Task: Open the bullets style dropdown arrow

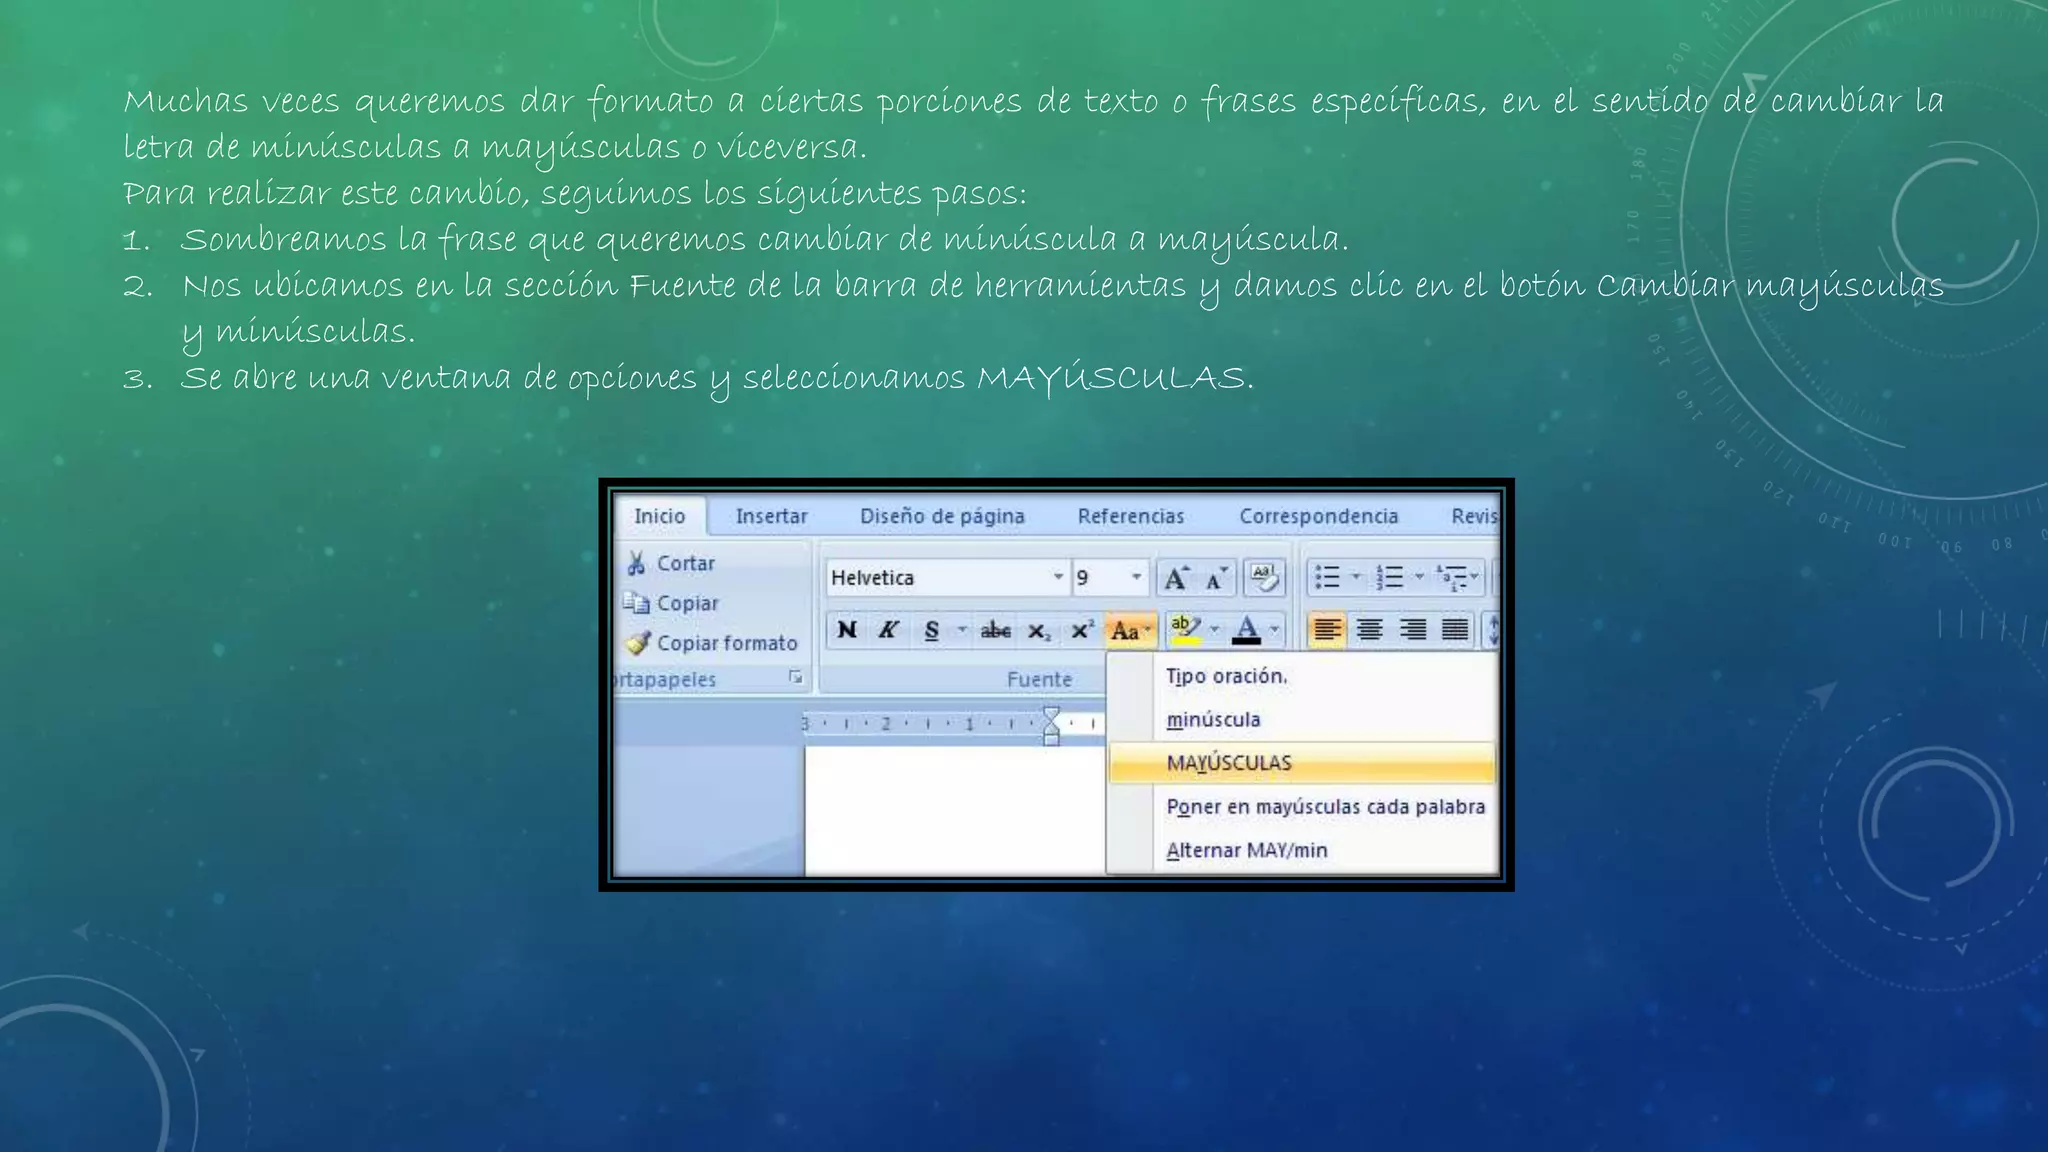Action: [1356, 577]
